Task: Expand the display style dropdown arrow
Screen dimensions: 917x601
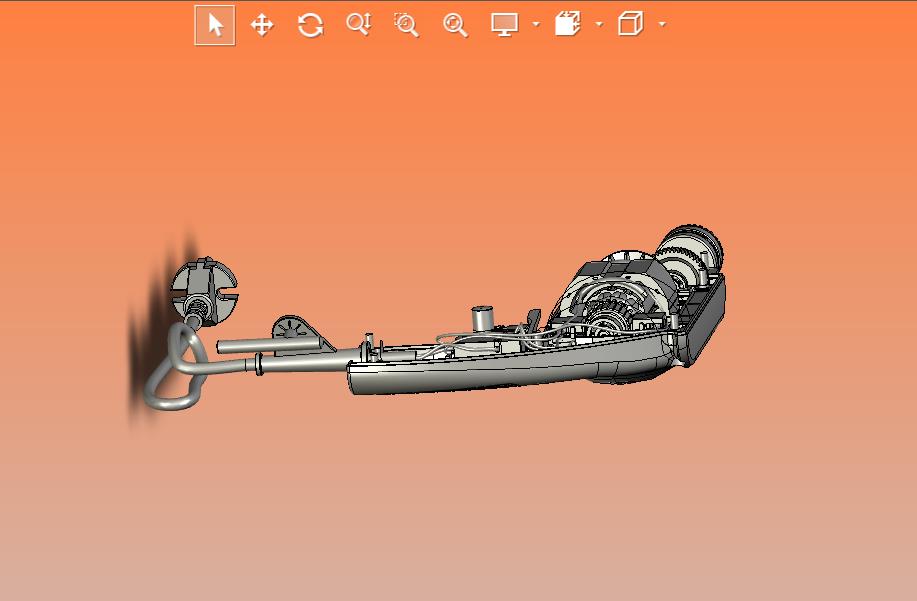Action: tap(536, 24)
